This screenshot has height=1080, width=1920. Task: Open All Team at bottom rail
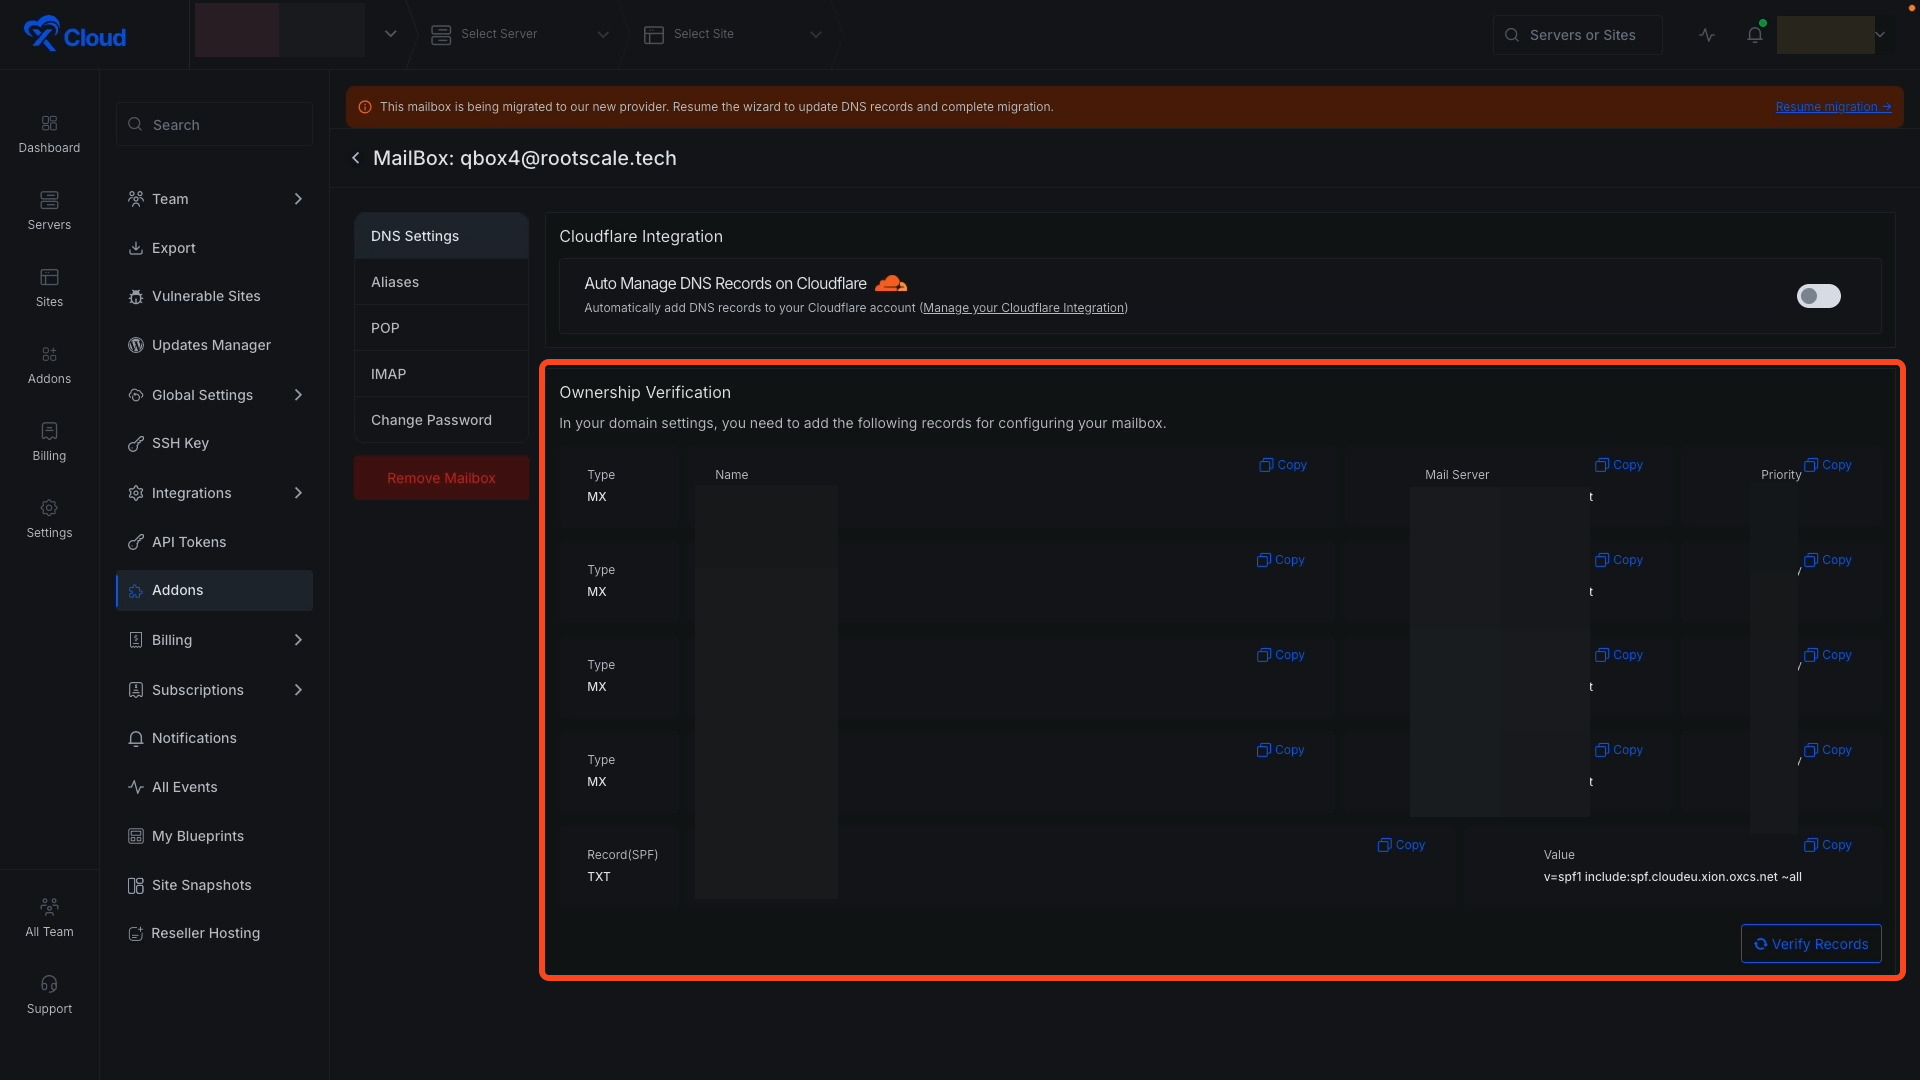[49, 918]
